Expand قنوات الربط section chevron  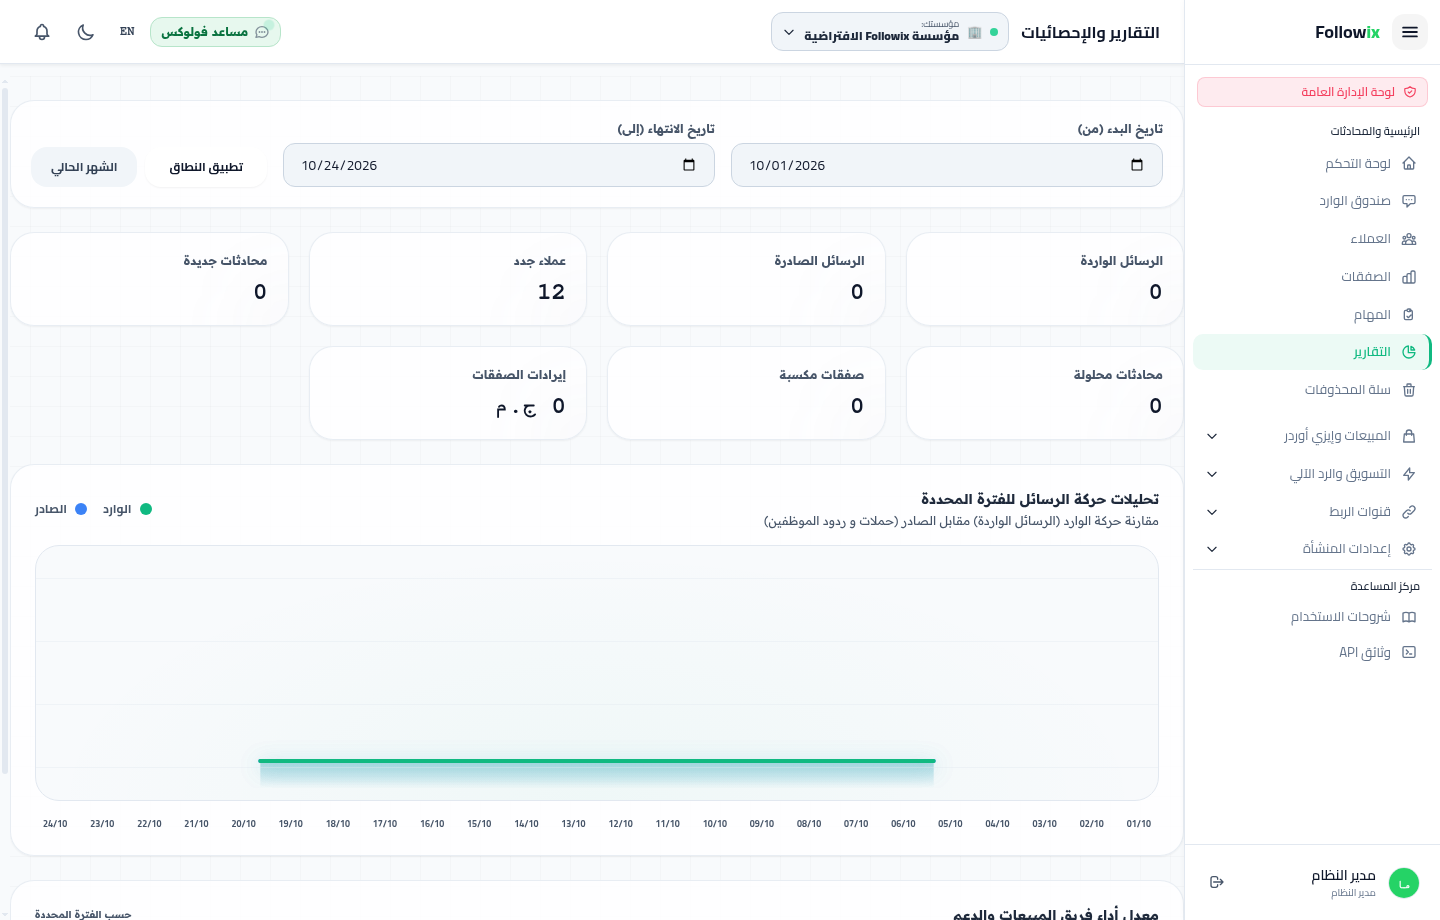pos(1212,512)
